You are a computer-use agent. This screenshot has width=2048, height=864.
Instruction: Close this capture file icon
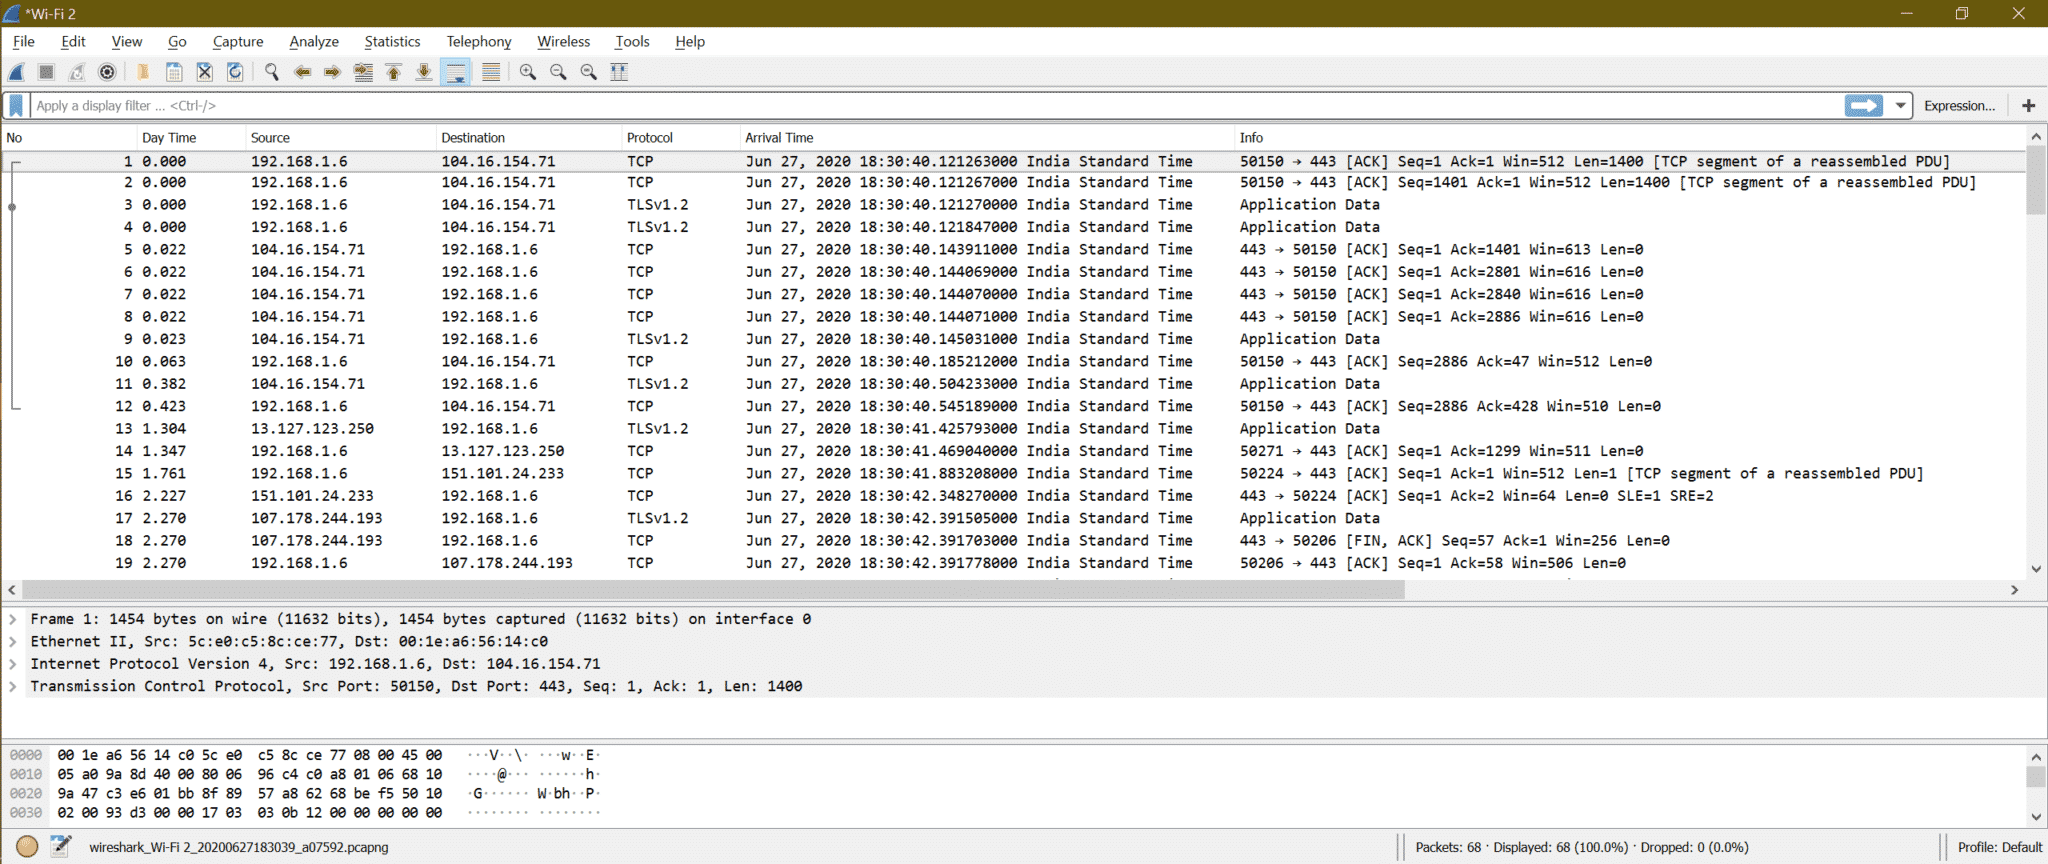point(204,72)
